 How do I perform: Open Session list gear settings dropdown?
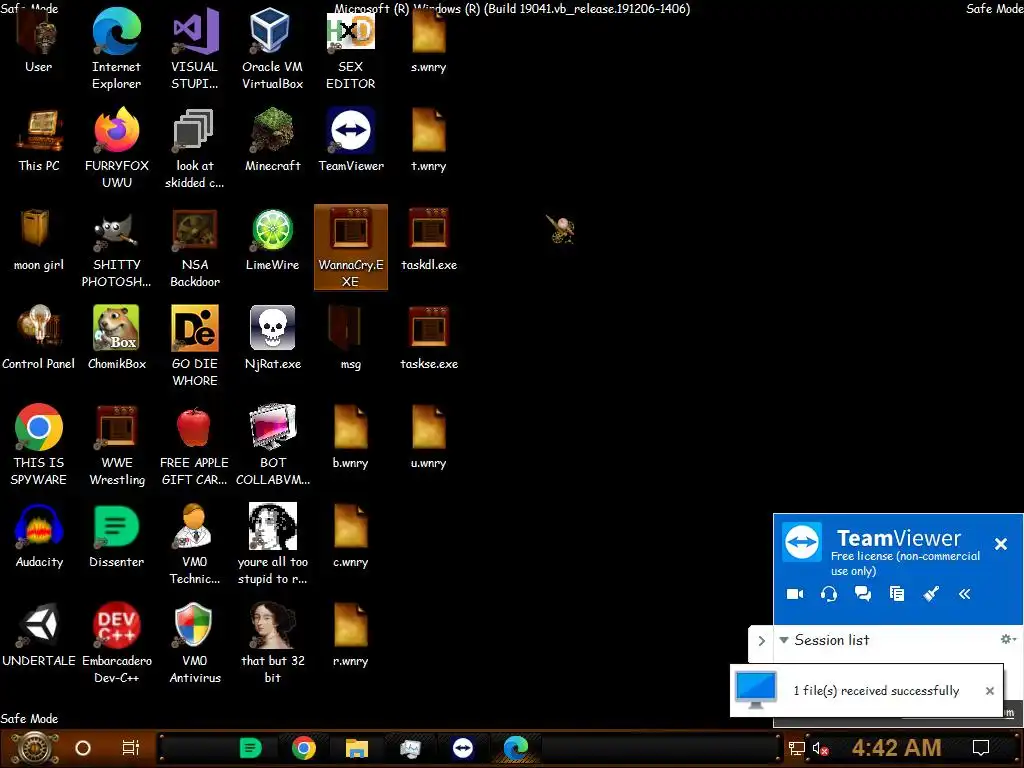pyautogui.click(x=1008, y=639)
